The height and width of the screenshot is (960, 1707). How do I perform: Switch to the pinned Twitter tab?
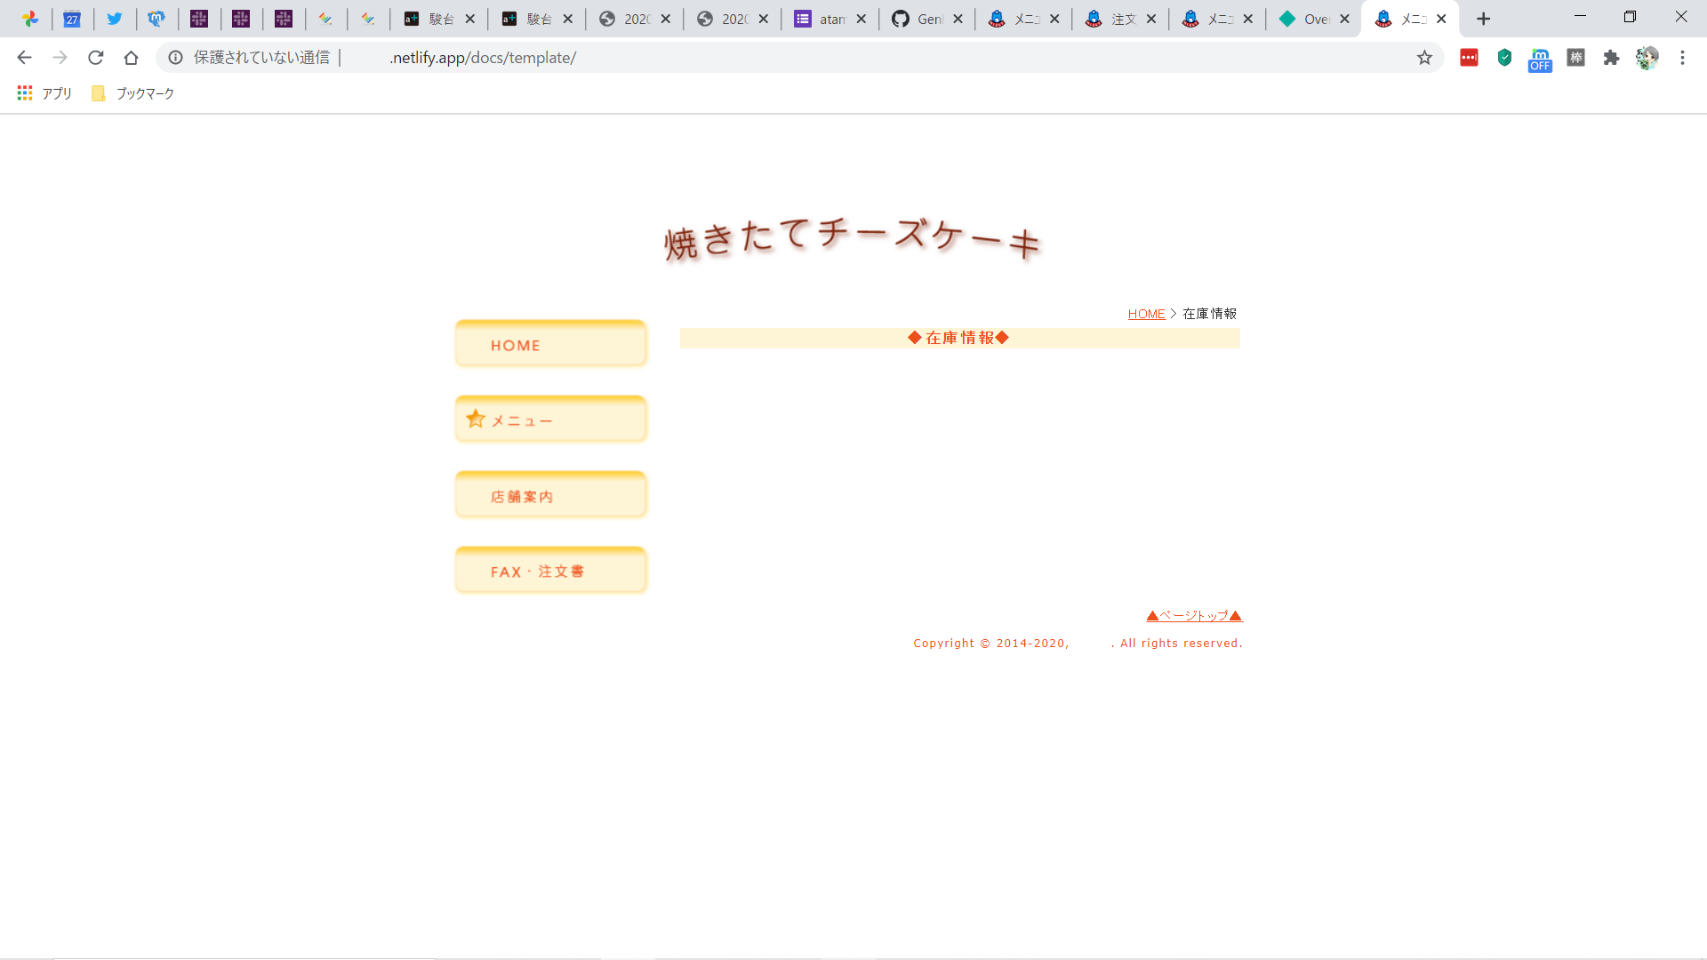[115, 19]
